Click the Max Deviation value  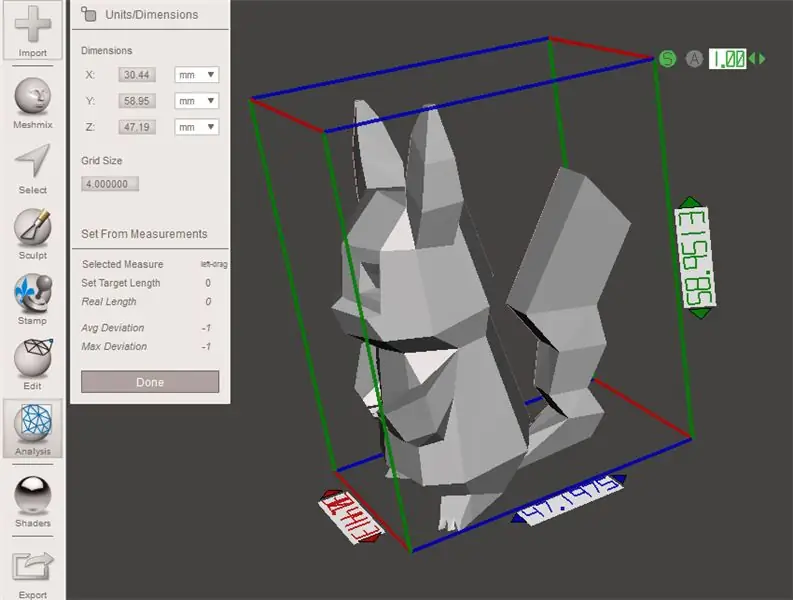coord(206,347)
